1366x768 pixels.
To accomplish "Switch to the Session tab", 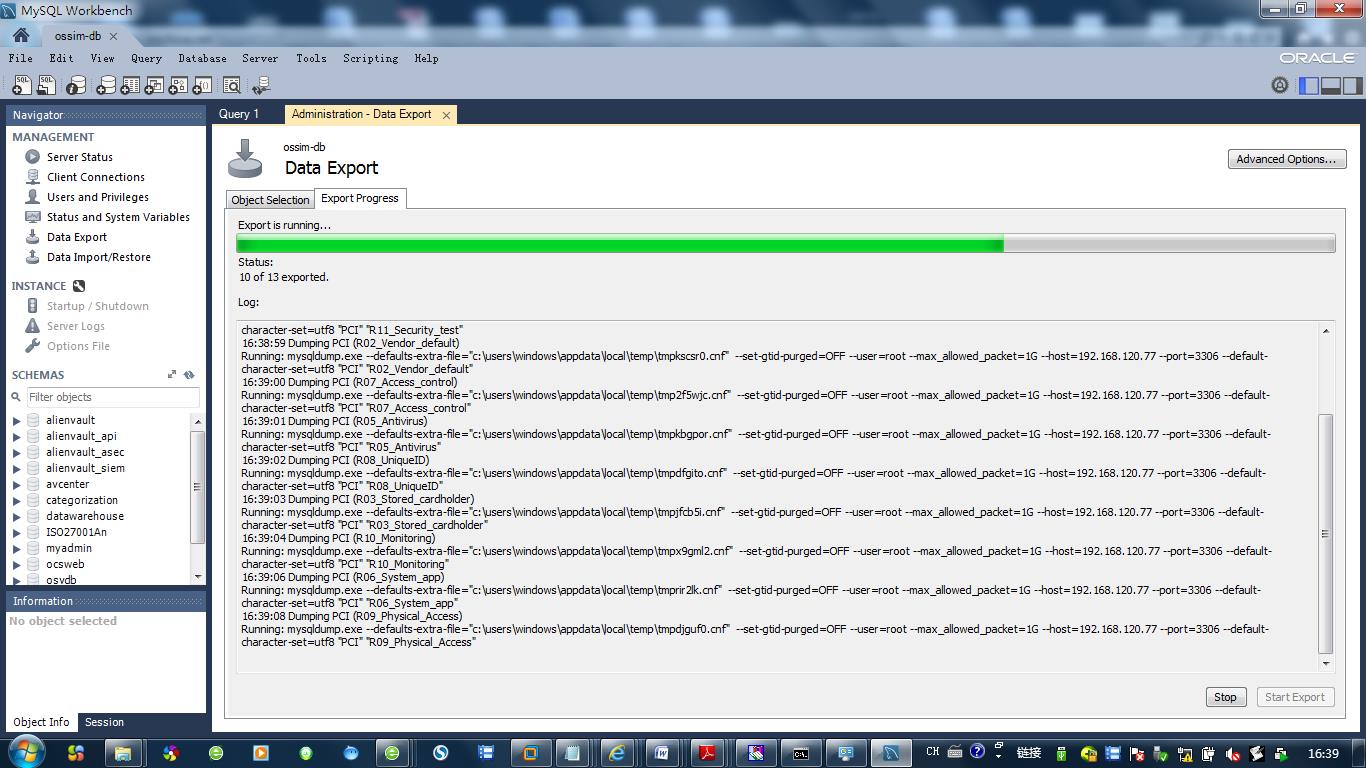I will [104, 722].
